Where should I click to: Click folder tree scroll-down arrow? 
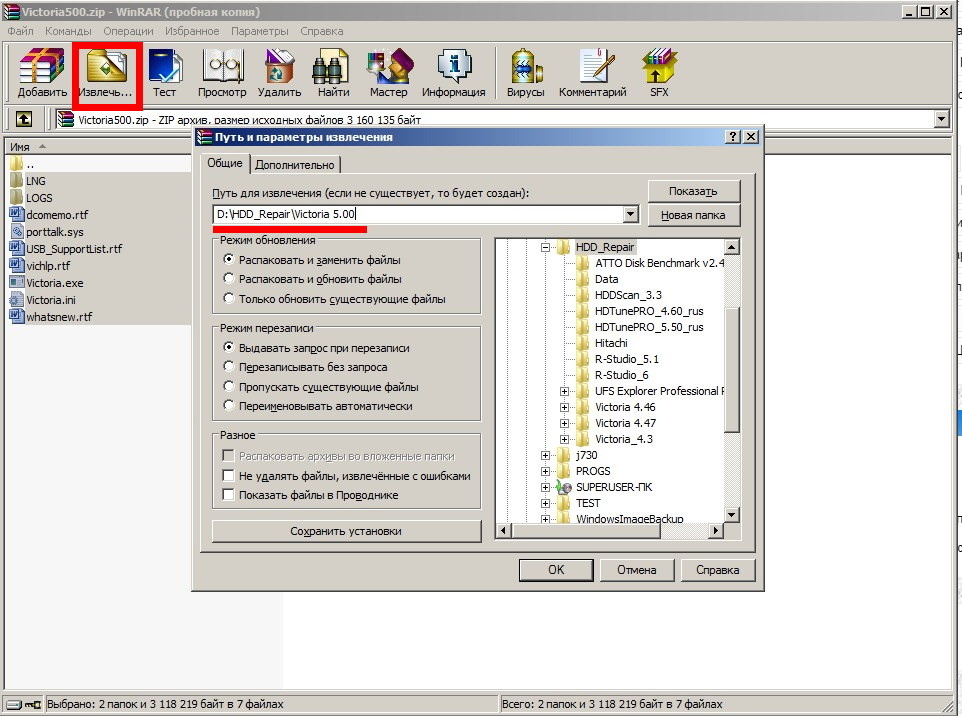point(731,515)
